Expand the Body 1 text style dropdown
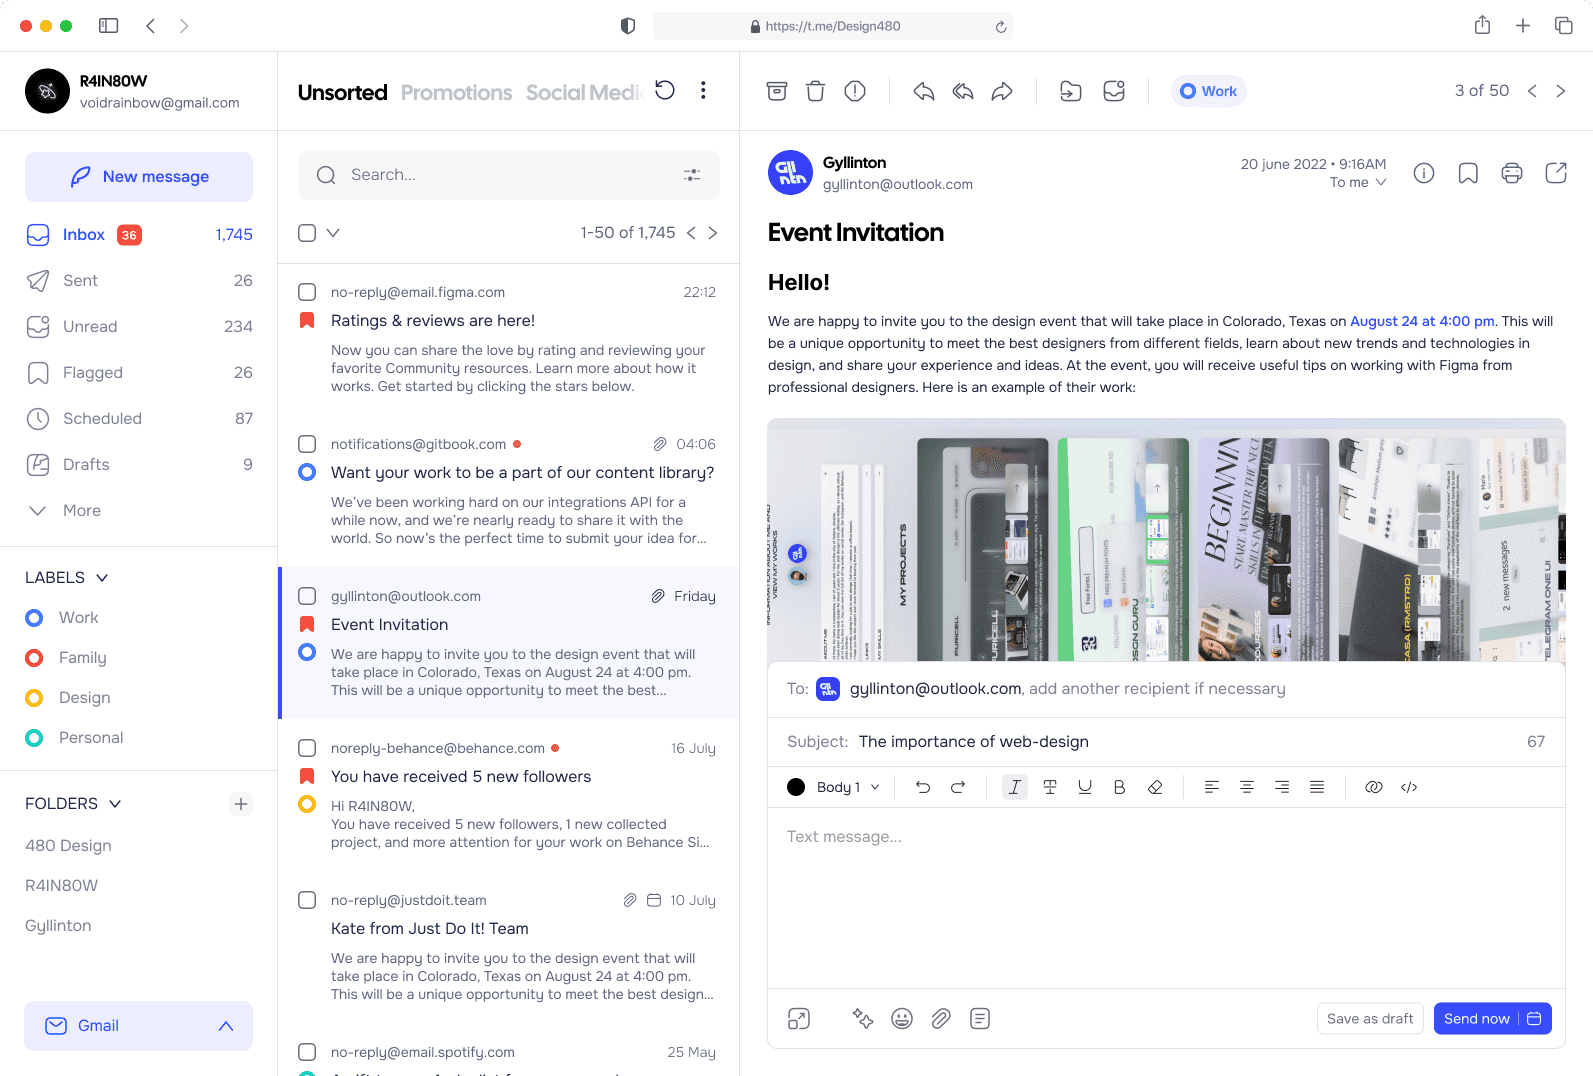 (847, 787)
